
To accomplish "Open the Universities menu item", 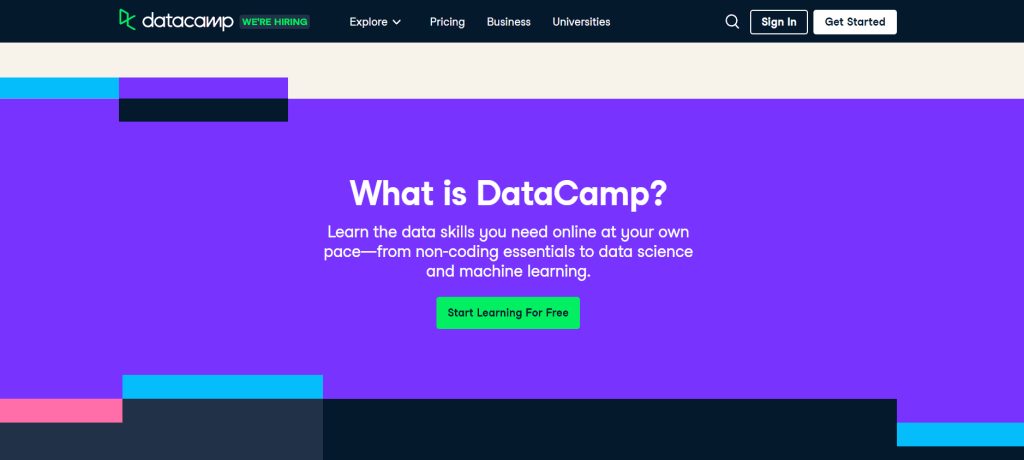I will coord(581,22).
